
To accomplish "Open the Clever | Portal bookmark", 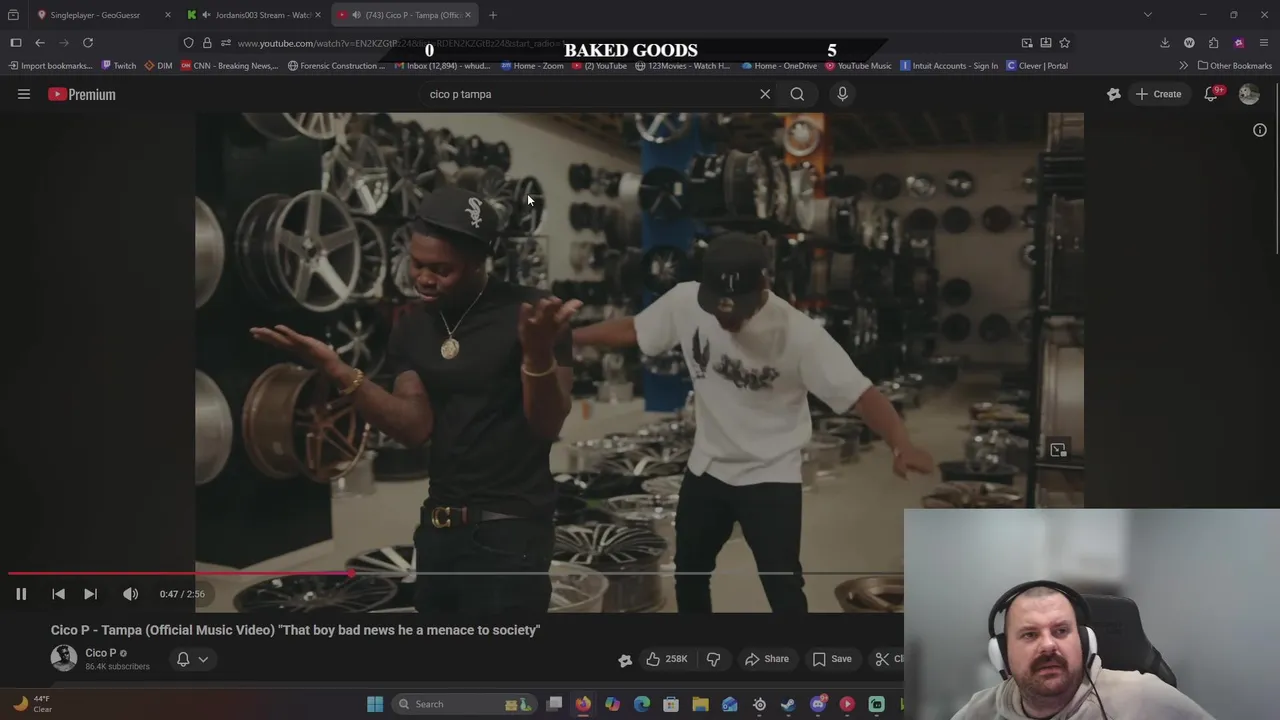I will (1037, 66).
